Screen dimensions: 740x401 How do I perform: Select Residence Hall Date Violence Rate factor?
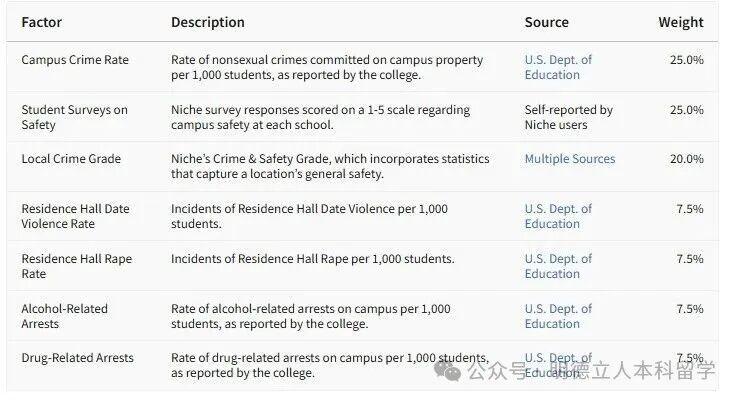tap(75, 216)
